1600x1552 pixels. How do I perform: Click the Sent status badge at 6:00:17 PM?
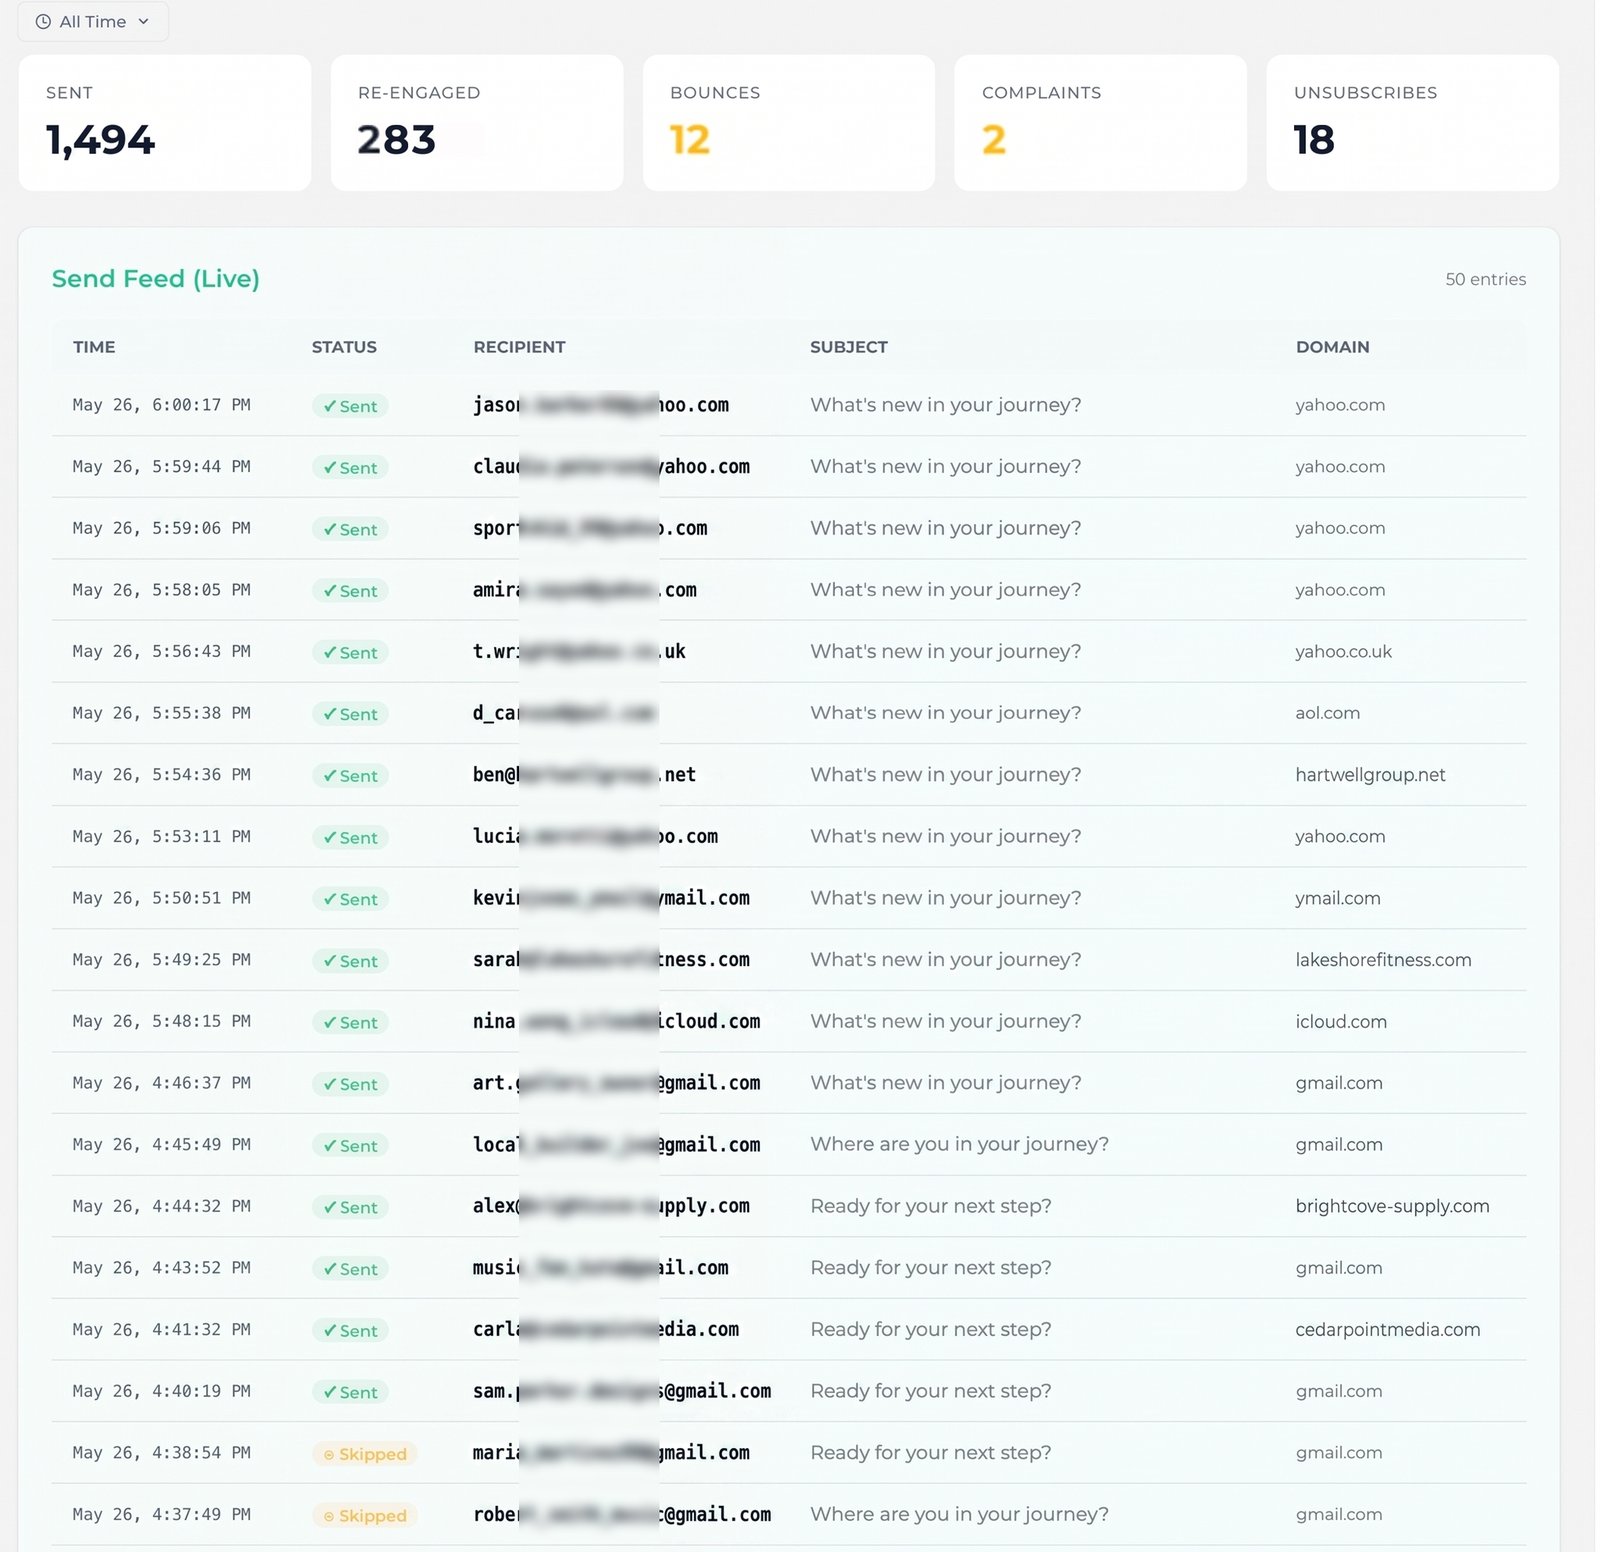click(x=350, y=406)
